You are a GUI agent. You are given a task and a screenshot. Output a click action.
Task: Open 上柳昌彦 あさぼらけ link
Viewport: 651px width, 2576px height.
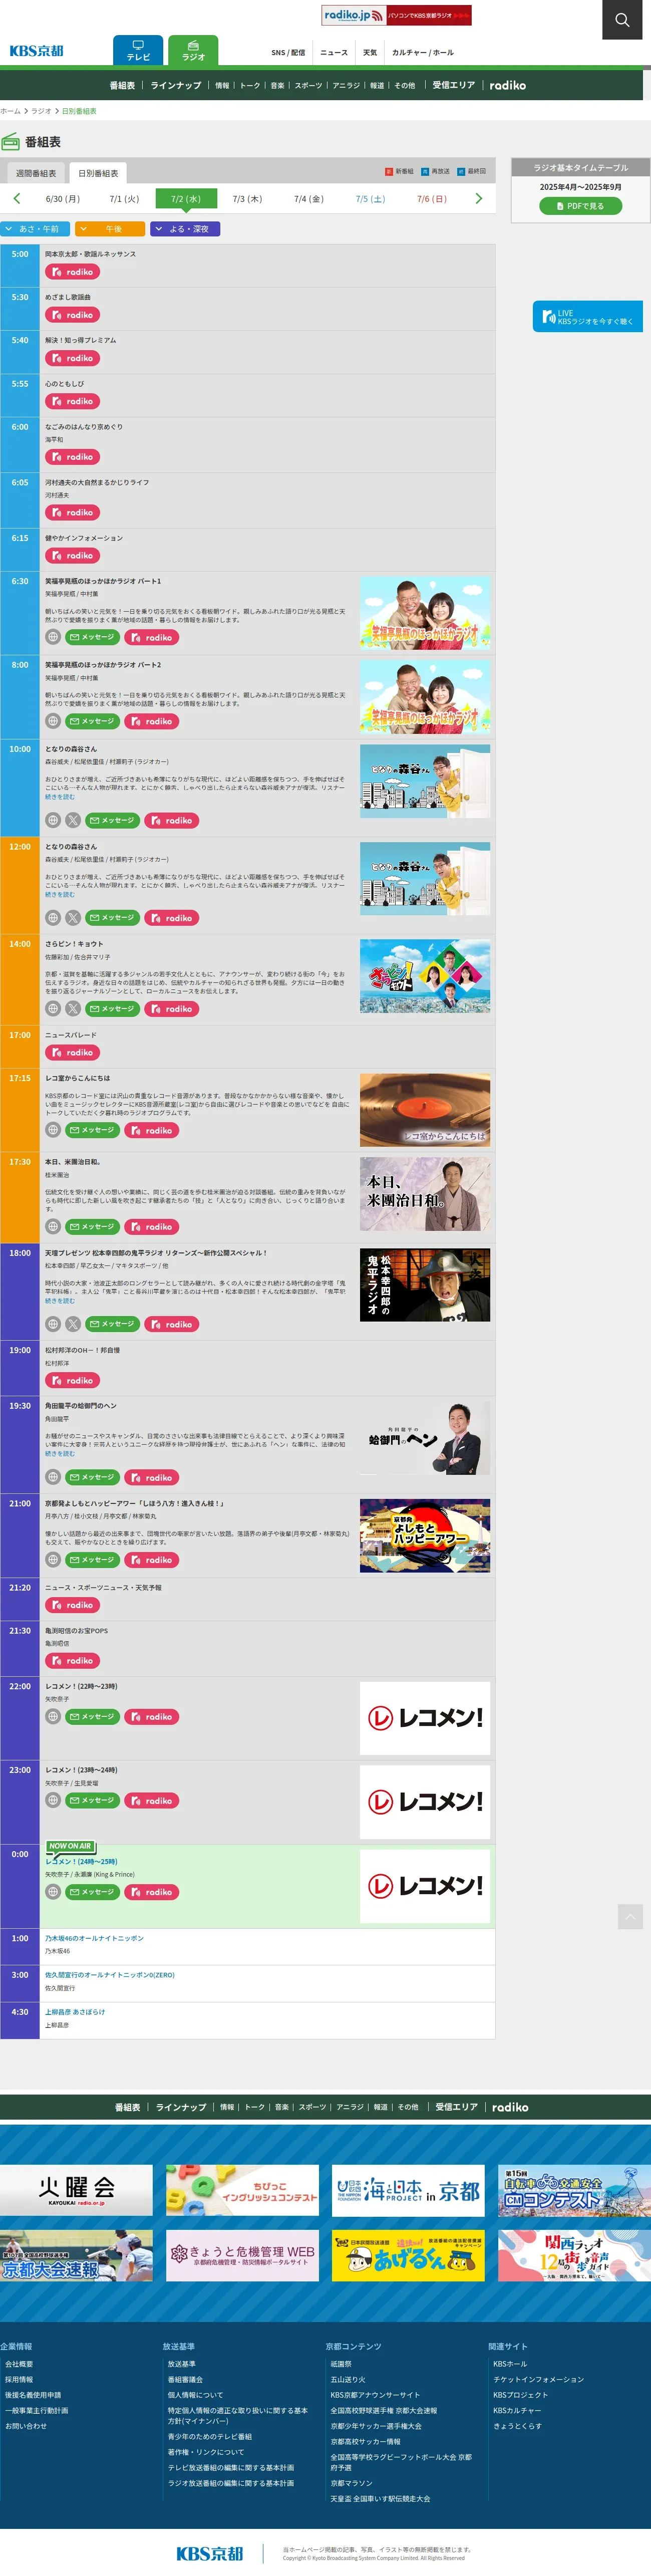(x=75, y=2012)
